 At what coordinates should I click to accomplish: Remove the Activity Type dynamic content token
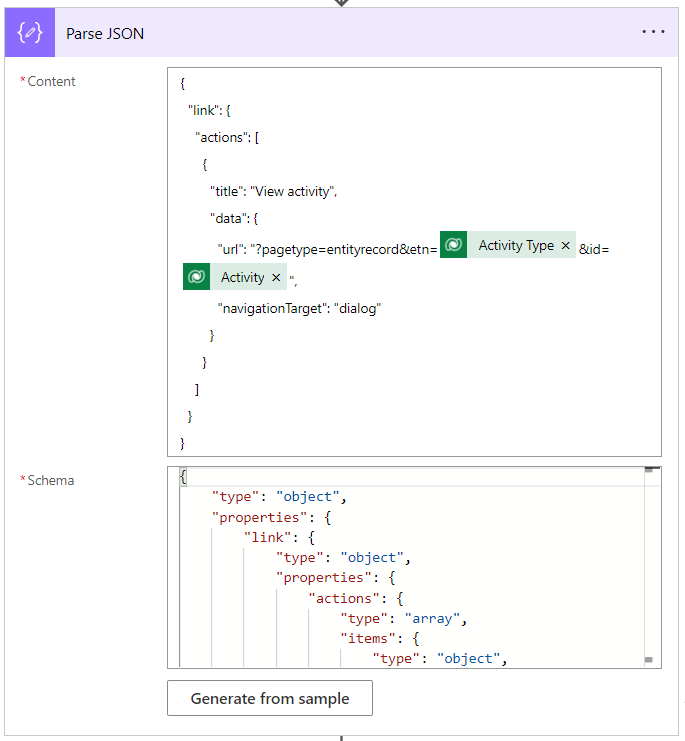[x=565, y=245]
